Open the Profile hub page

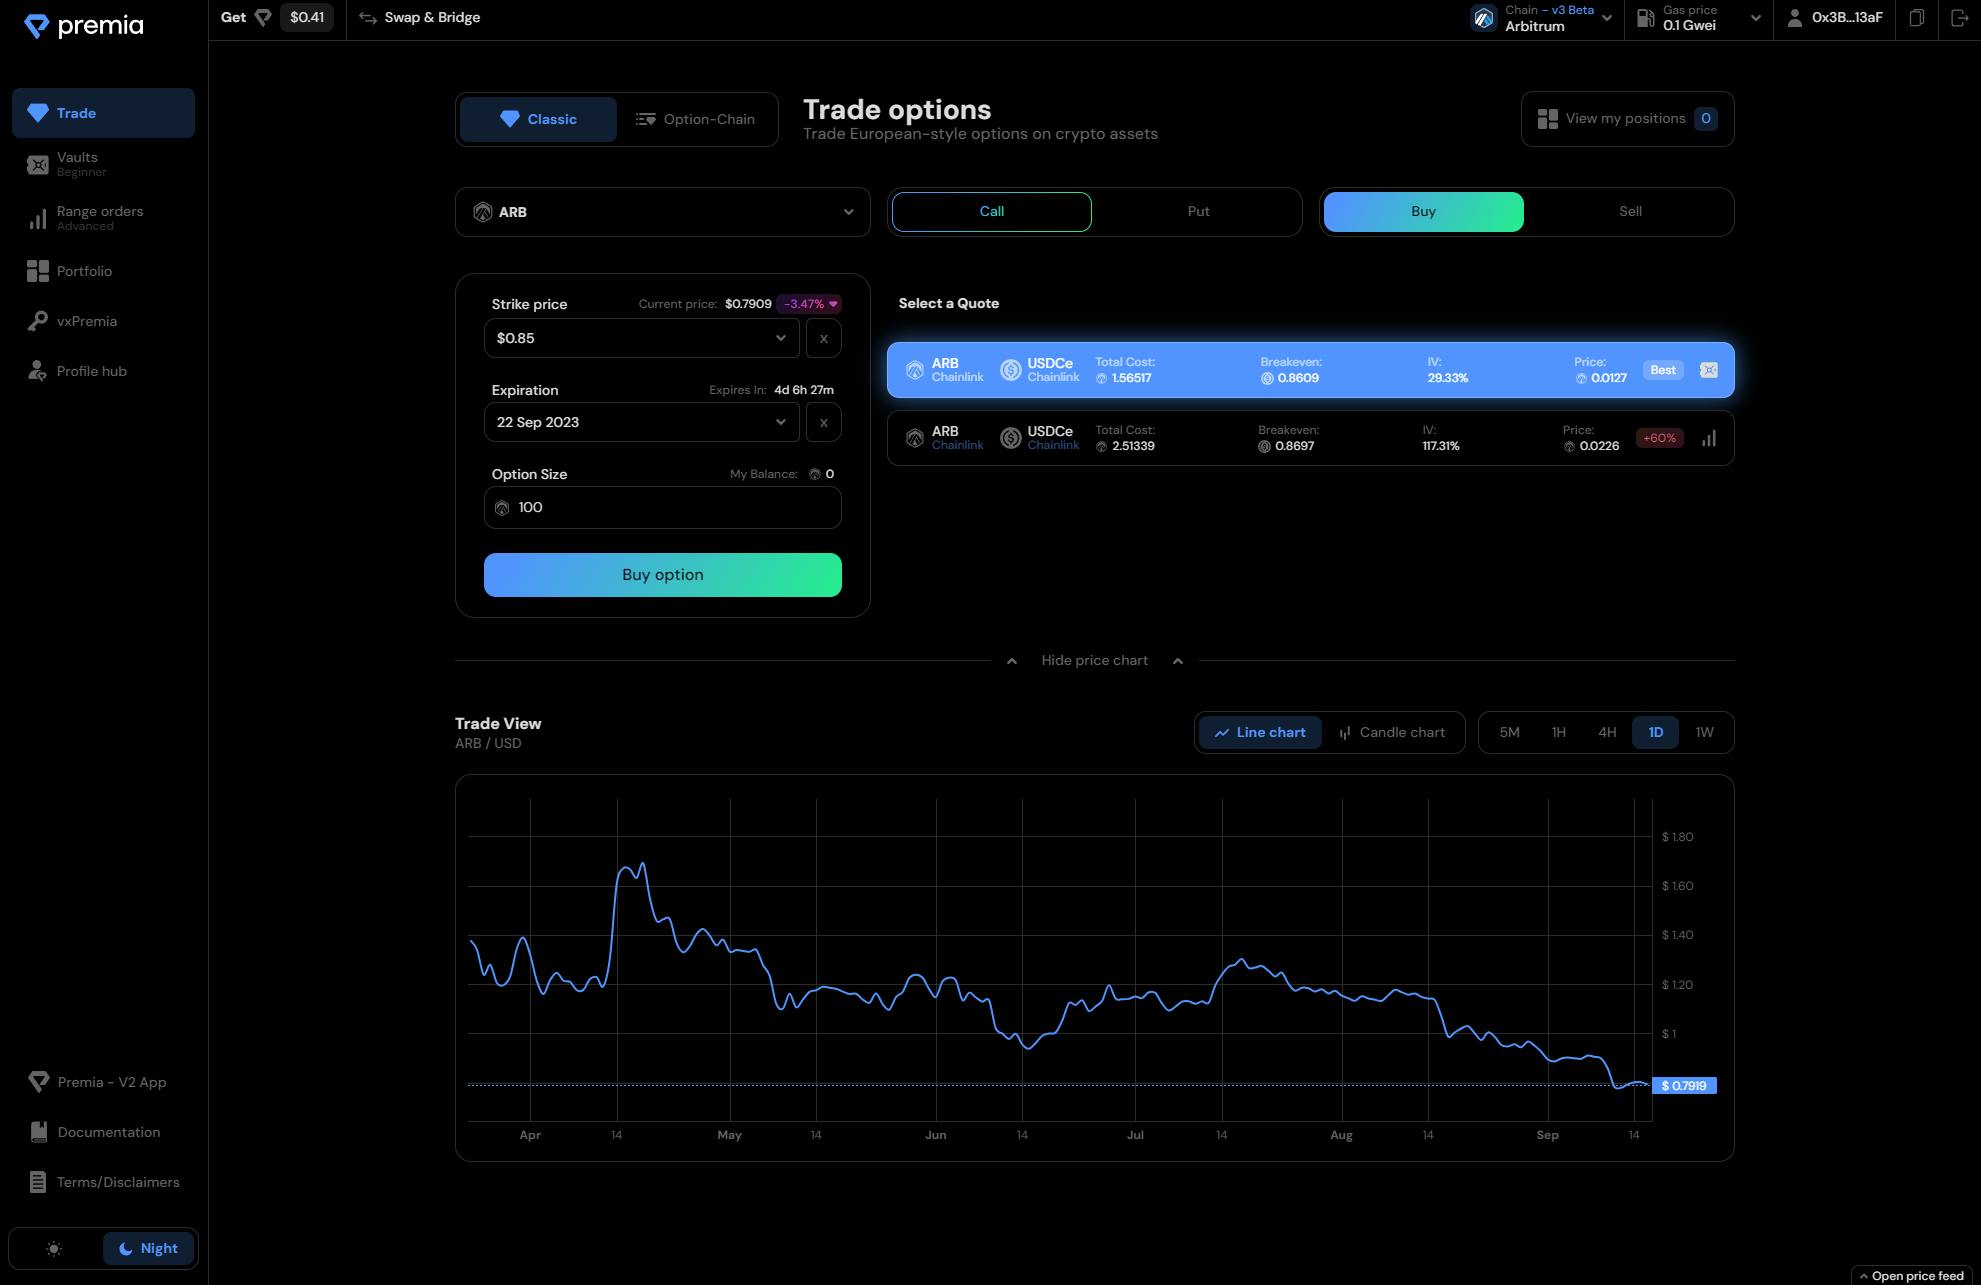pos(91,371)
